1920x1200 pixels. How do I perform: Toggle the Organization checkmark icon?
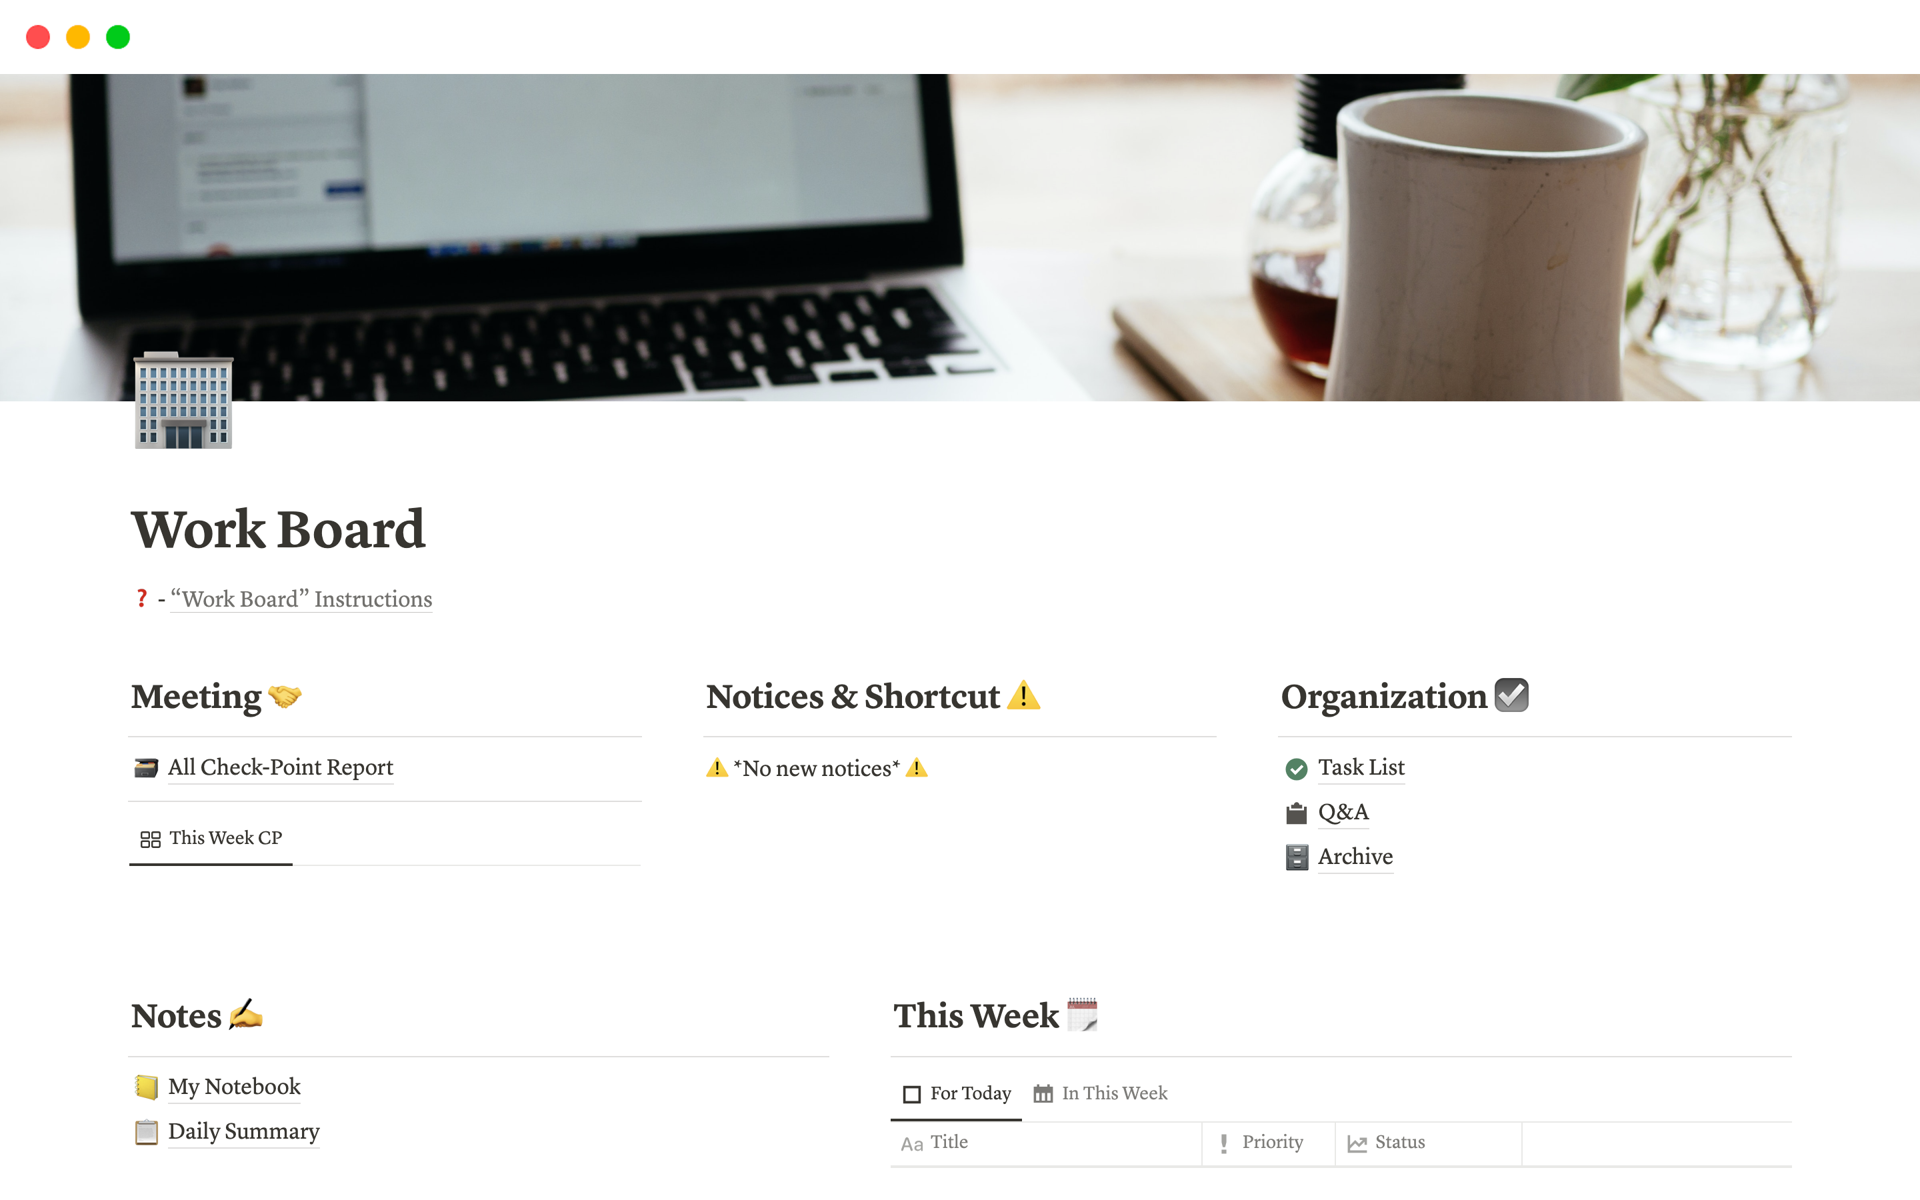(1511, 697)
